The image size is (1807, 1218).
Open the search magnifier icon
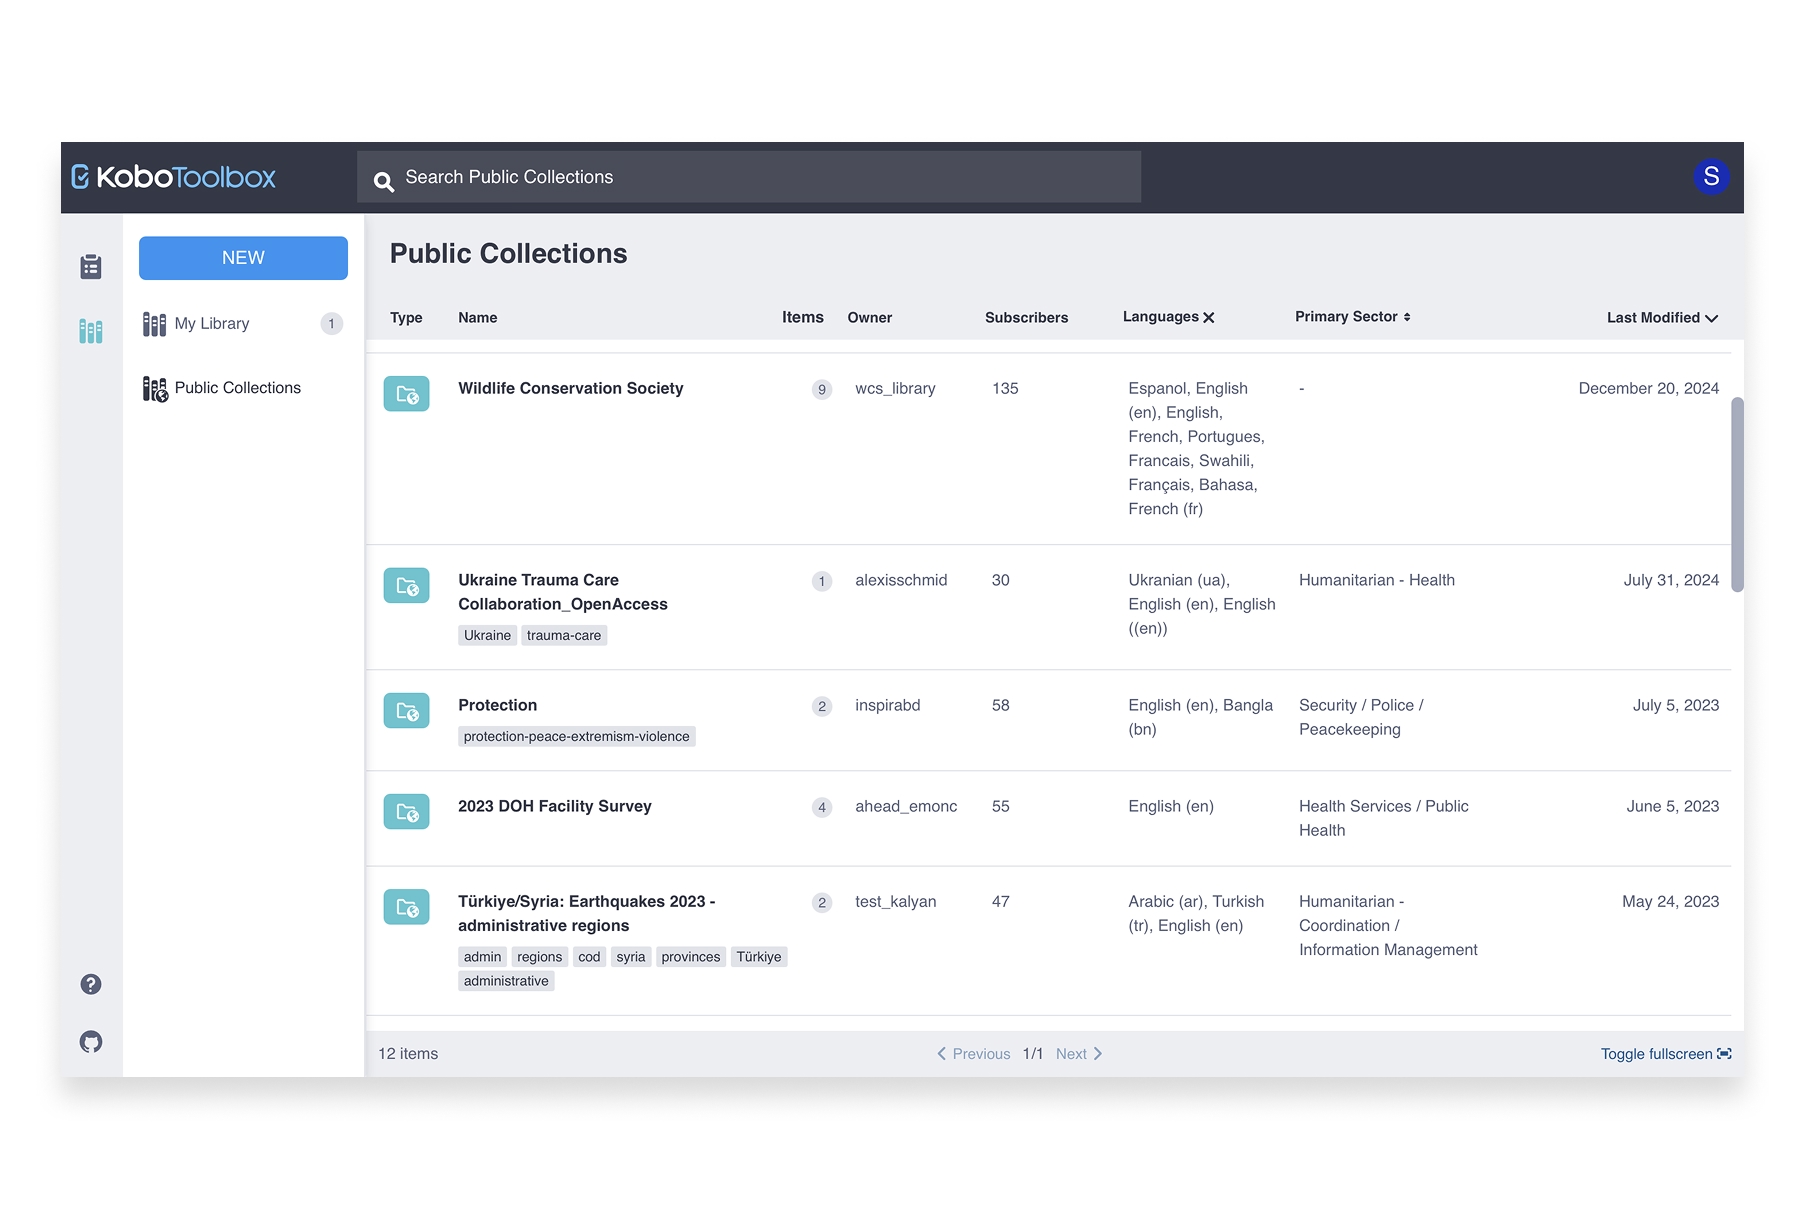coord(385,181)
